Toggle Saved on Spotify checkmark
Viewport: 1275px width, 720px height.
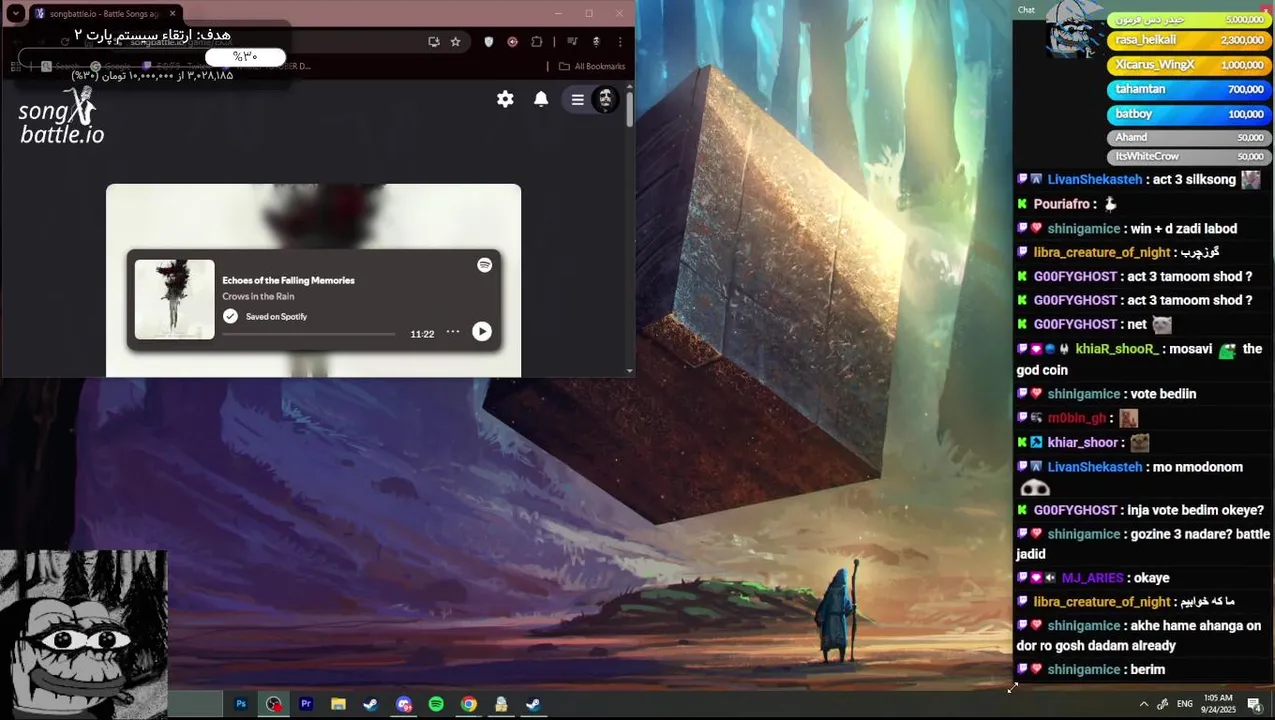tap(230, 316)
